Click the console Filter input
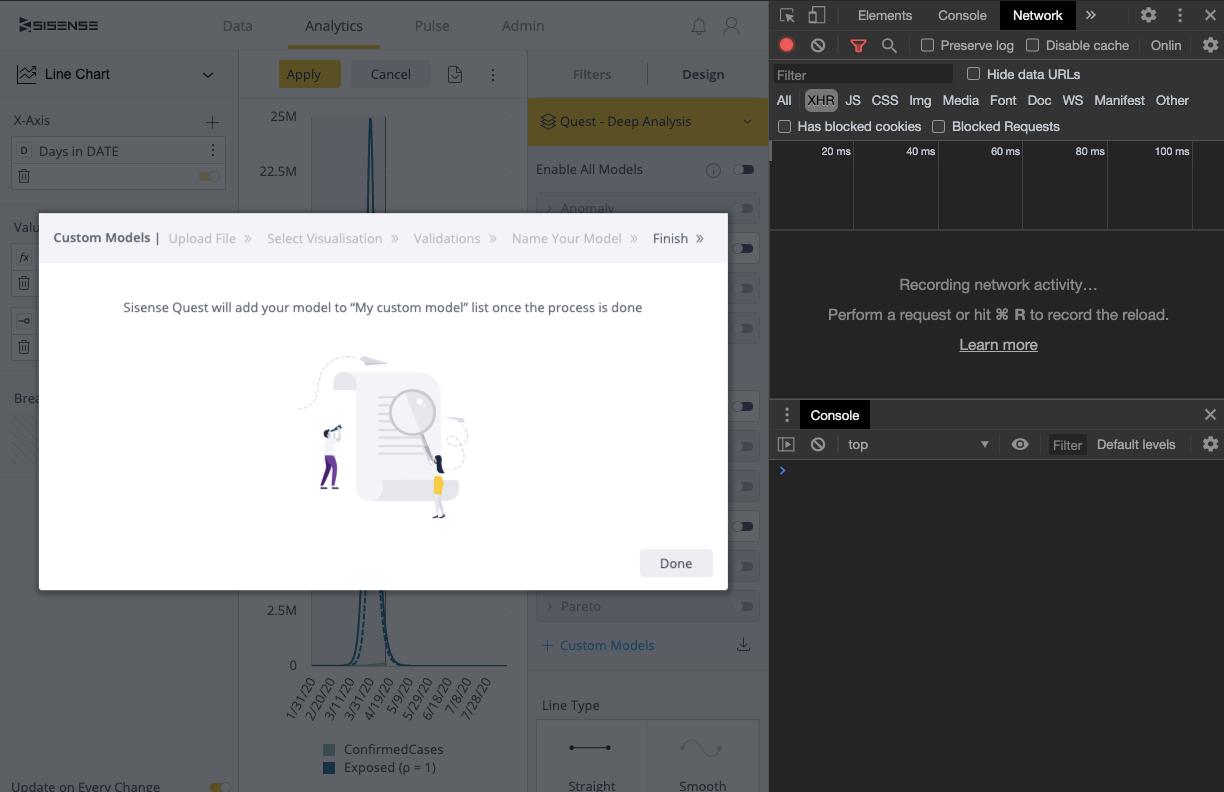The width and height of the screenshot is (1224, 792). (1067, 445)
